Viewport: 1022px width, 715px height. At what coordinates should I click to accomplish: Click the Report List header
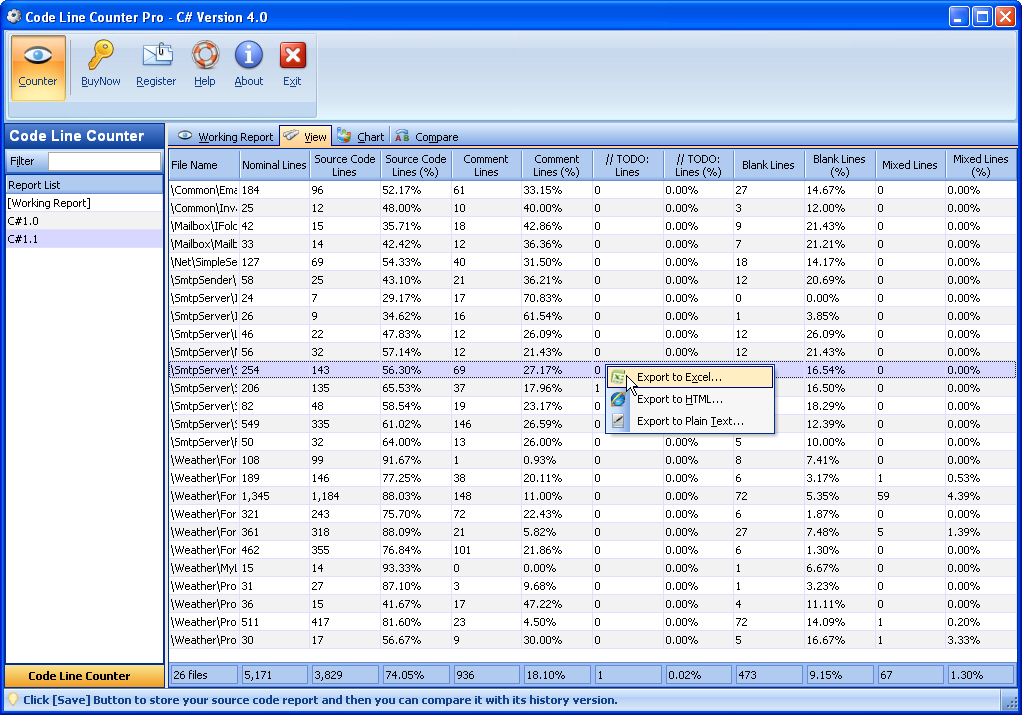pos(84,185)
